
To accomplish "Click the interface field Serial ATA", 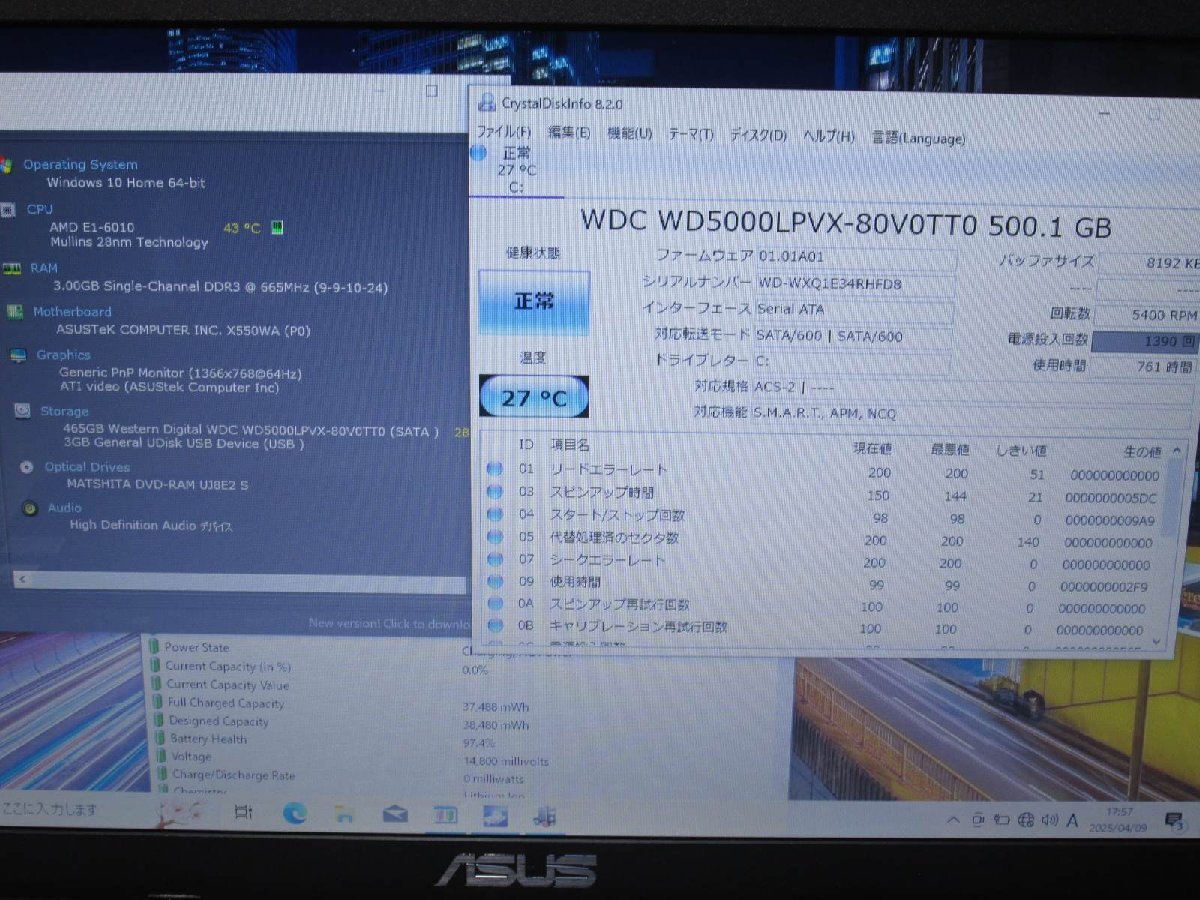I will tap(855, 310).
